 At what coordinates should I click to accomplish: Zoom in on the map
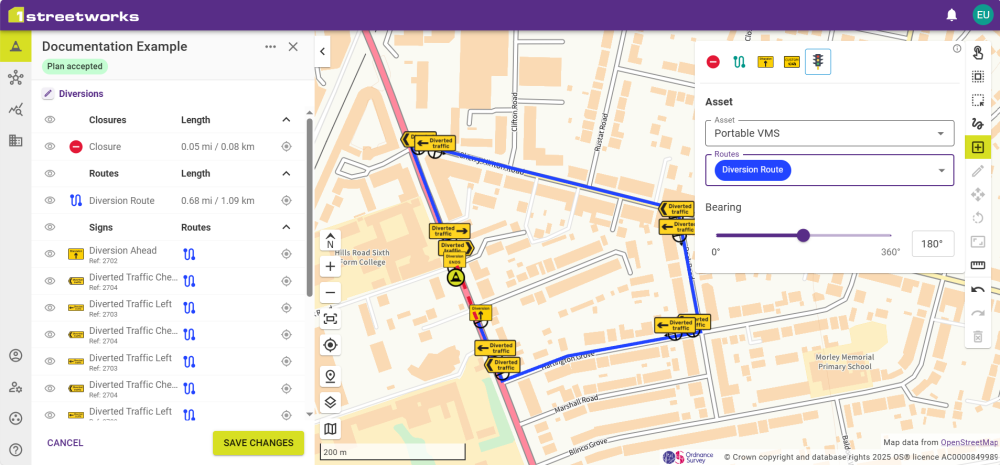(x=330, y=267)
